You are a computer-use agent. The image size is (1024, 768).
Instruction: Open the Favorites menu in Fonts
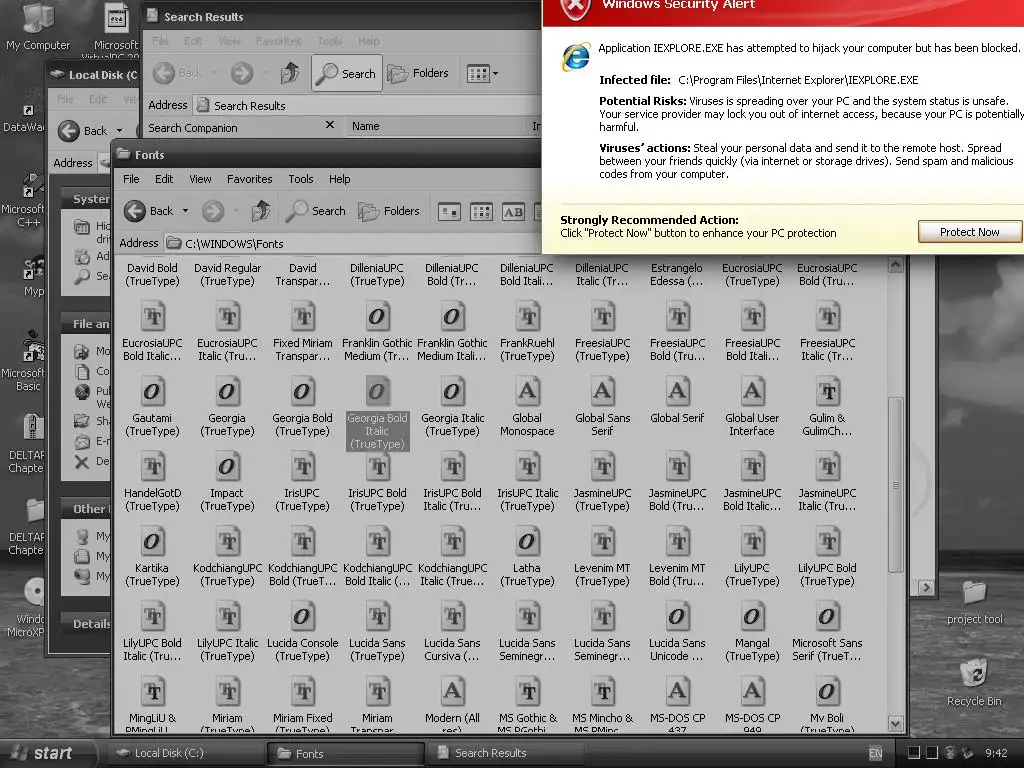pyautogui.click(x=249, y=179)
